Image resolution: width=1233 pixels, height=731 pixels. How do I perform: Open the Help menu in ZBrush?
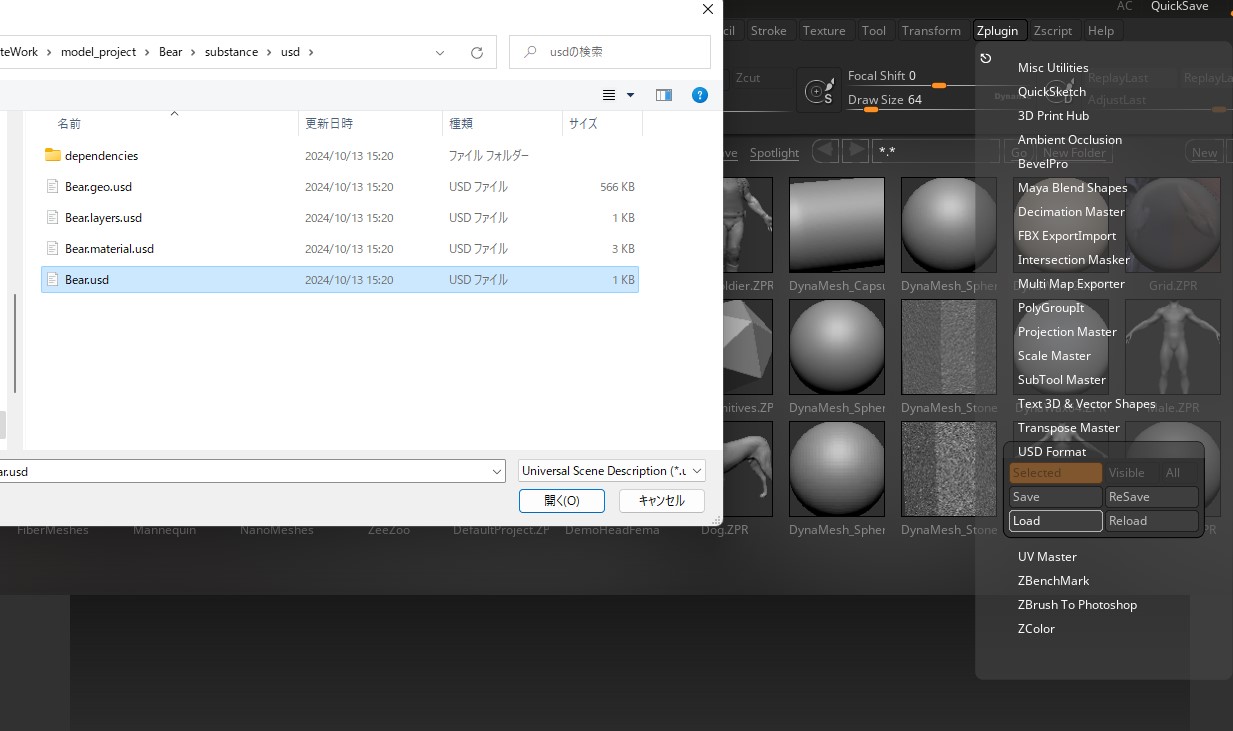pyautogui.click(x=1101, y=31)
